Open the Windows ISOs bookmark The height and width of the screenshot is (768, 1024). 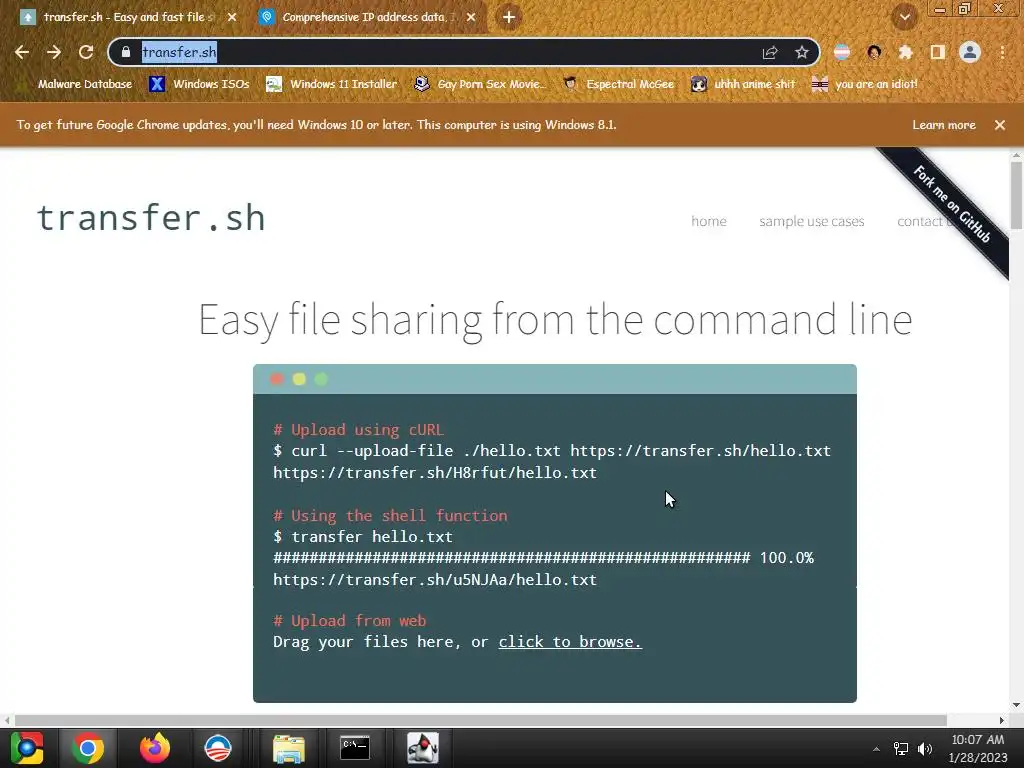[199, 84]
